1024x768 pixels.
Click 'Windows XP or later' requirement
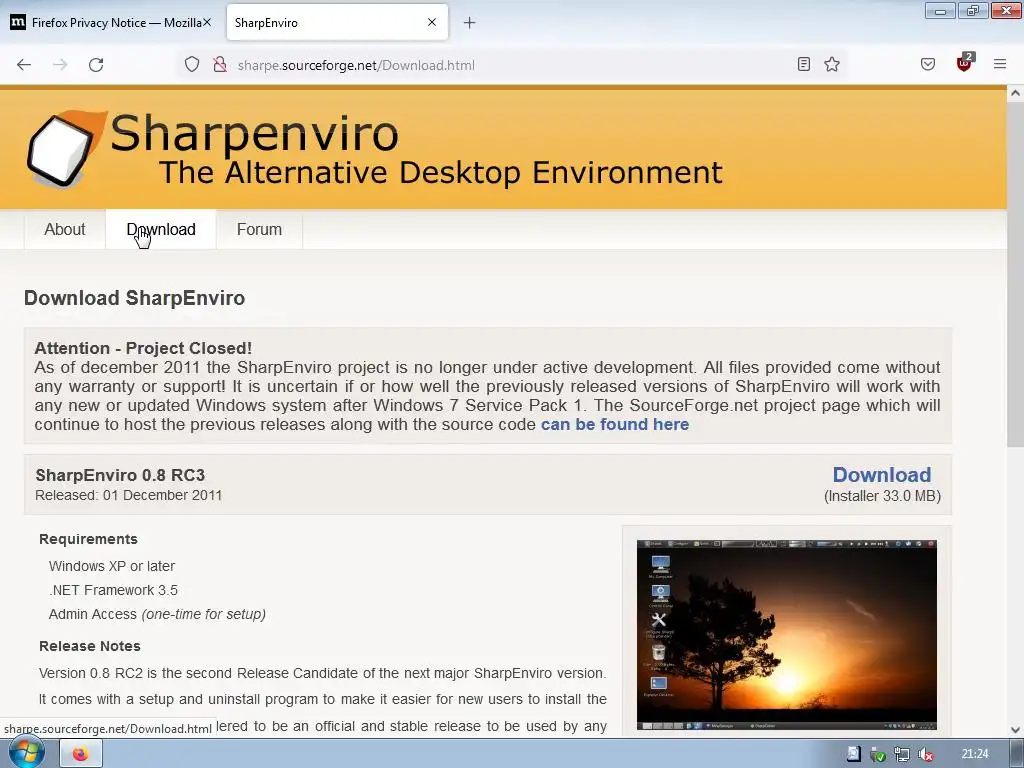tap(112, 566)
